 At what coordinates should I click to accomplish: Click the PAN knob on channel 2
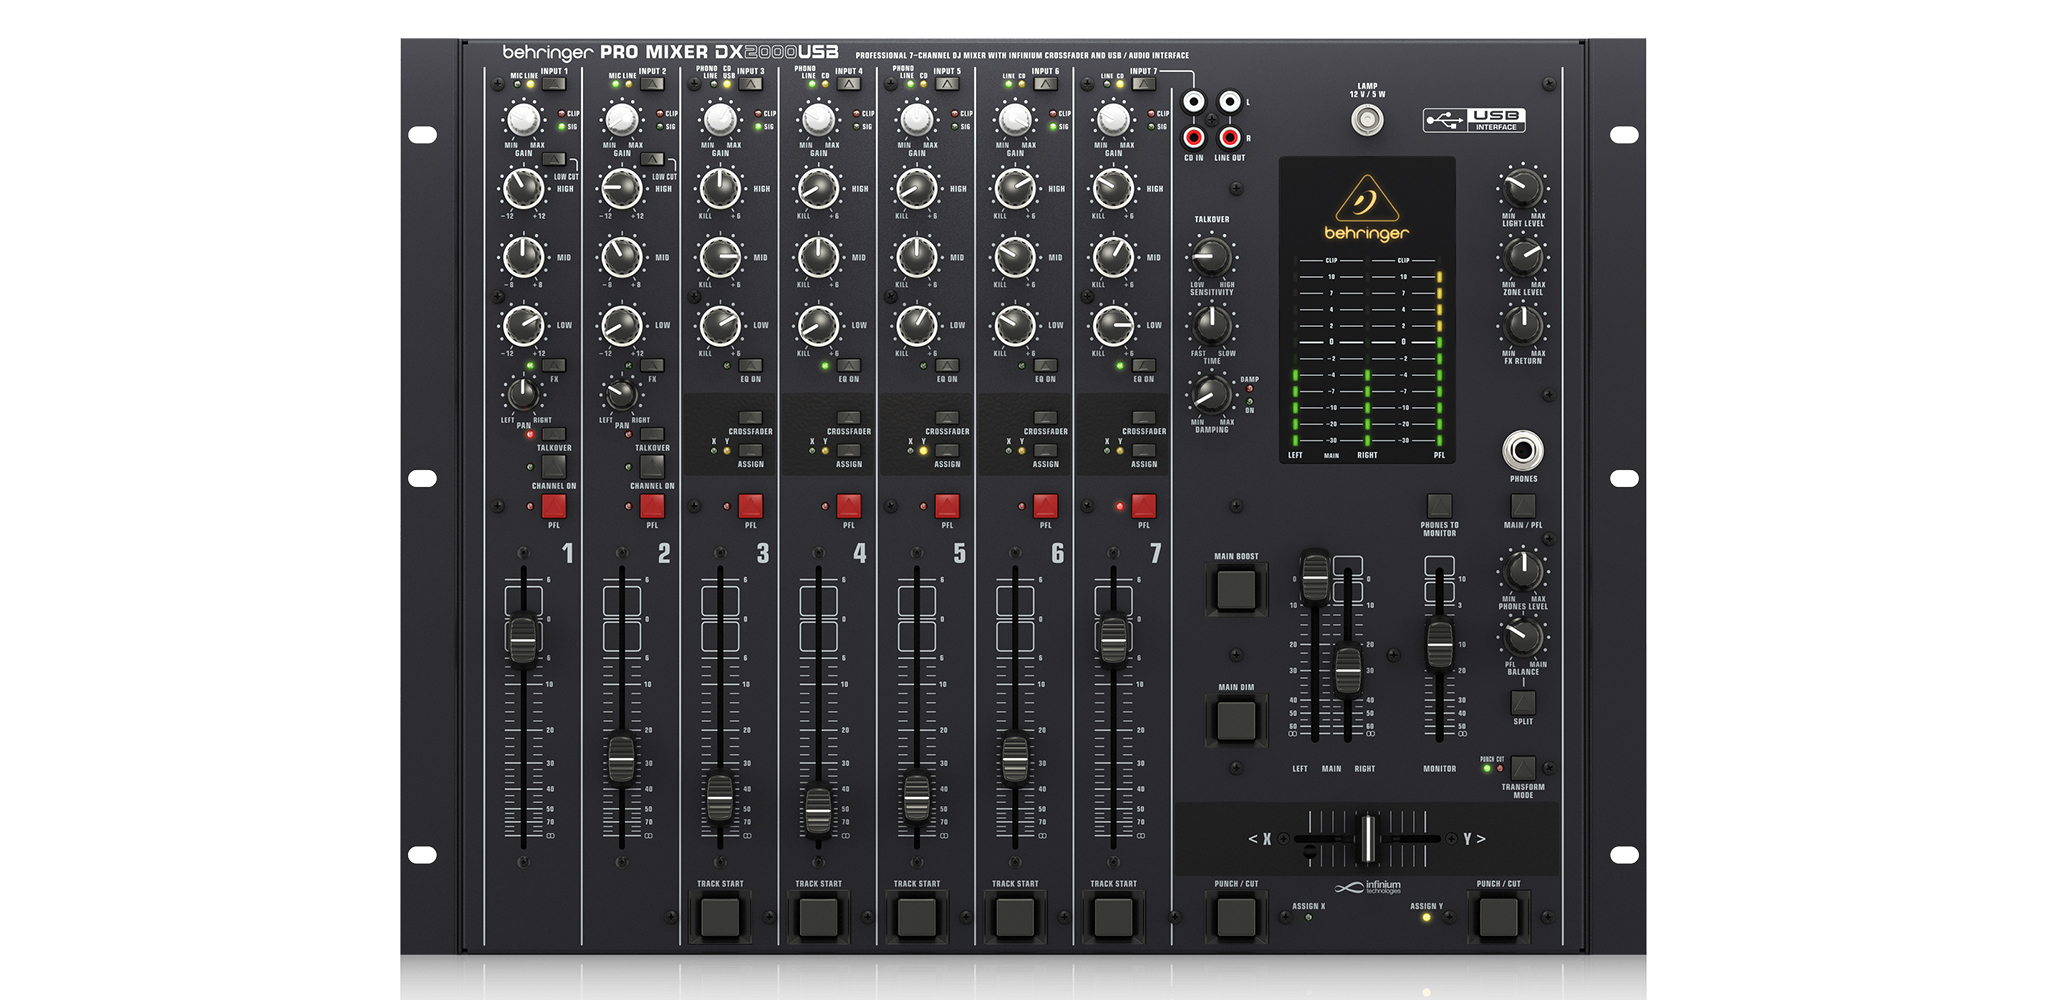[x=621, y=394]
